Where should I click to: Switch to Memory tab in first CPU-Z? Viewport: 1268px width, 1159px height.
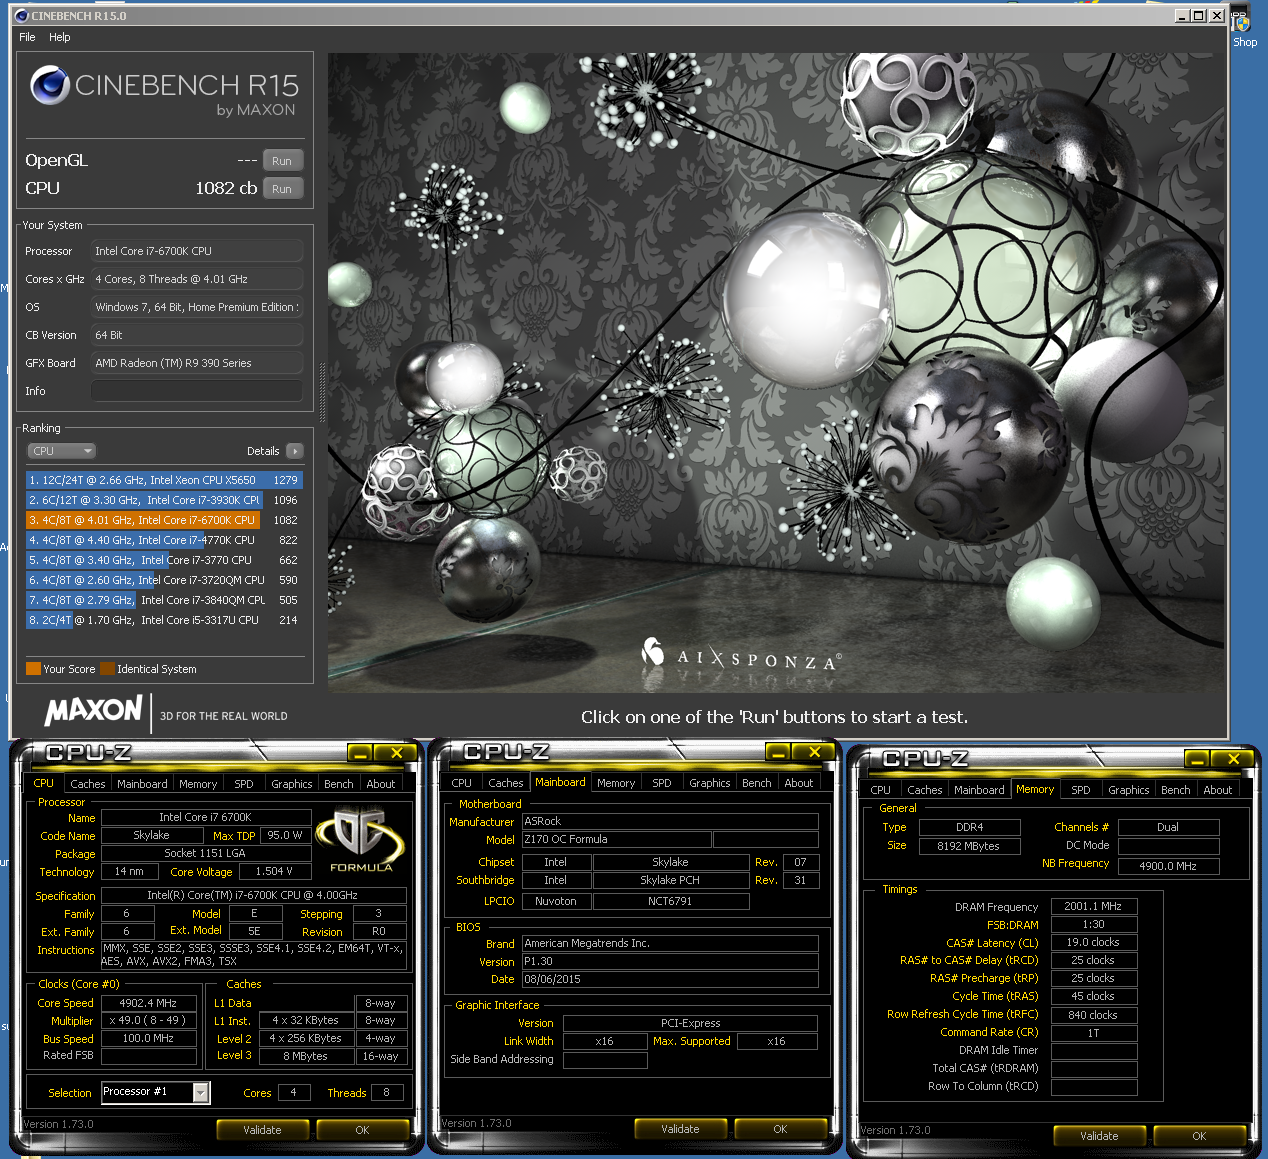(198, 784)
